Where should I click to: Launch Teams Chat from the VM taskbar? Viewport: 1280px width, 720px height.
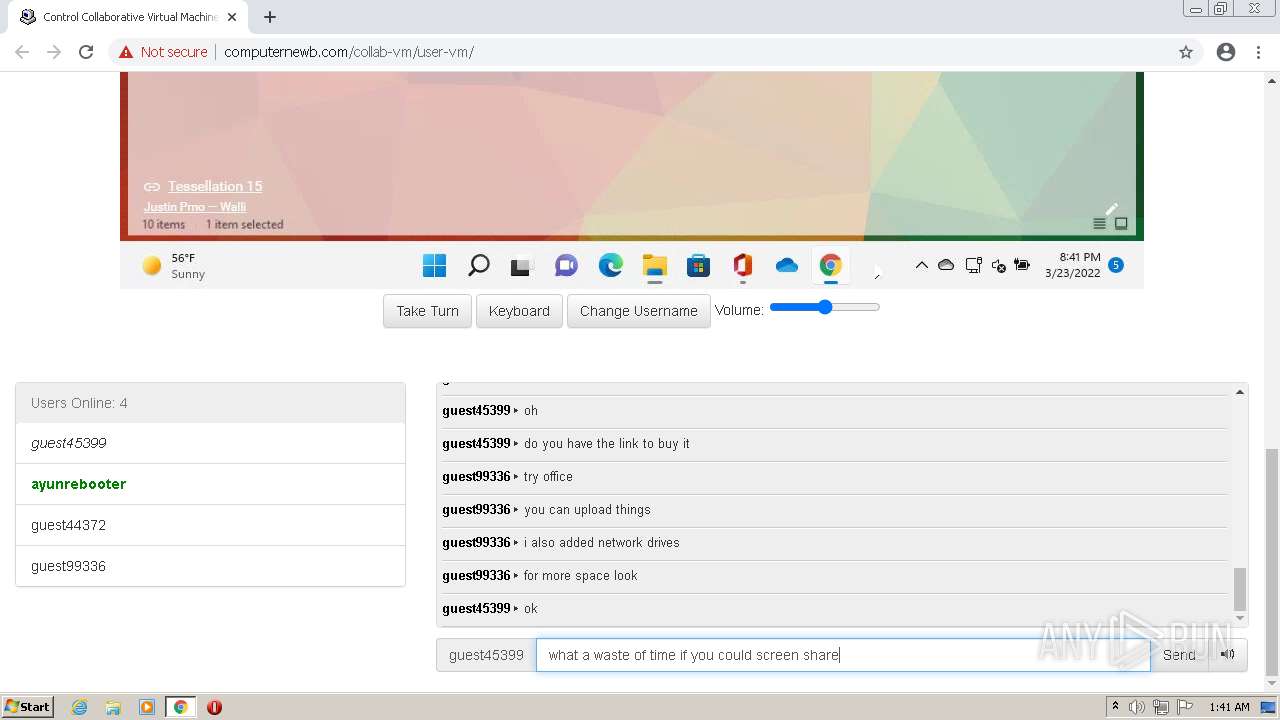click(x=566, y=265)
